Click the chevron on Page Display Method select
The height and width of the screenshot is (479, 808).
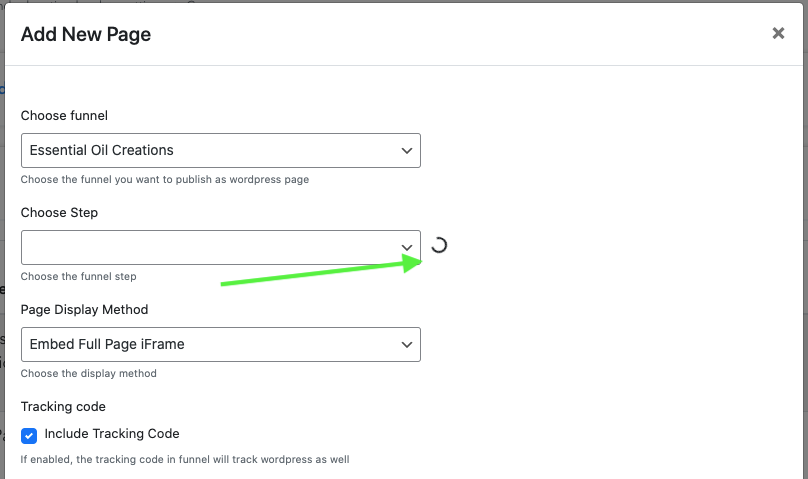point(406,344)
